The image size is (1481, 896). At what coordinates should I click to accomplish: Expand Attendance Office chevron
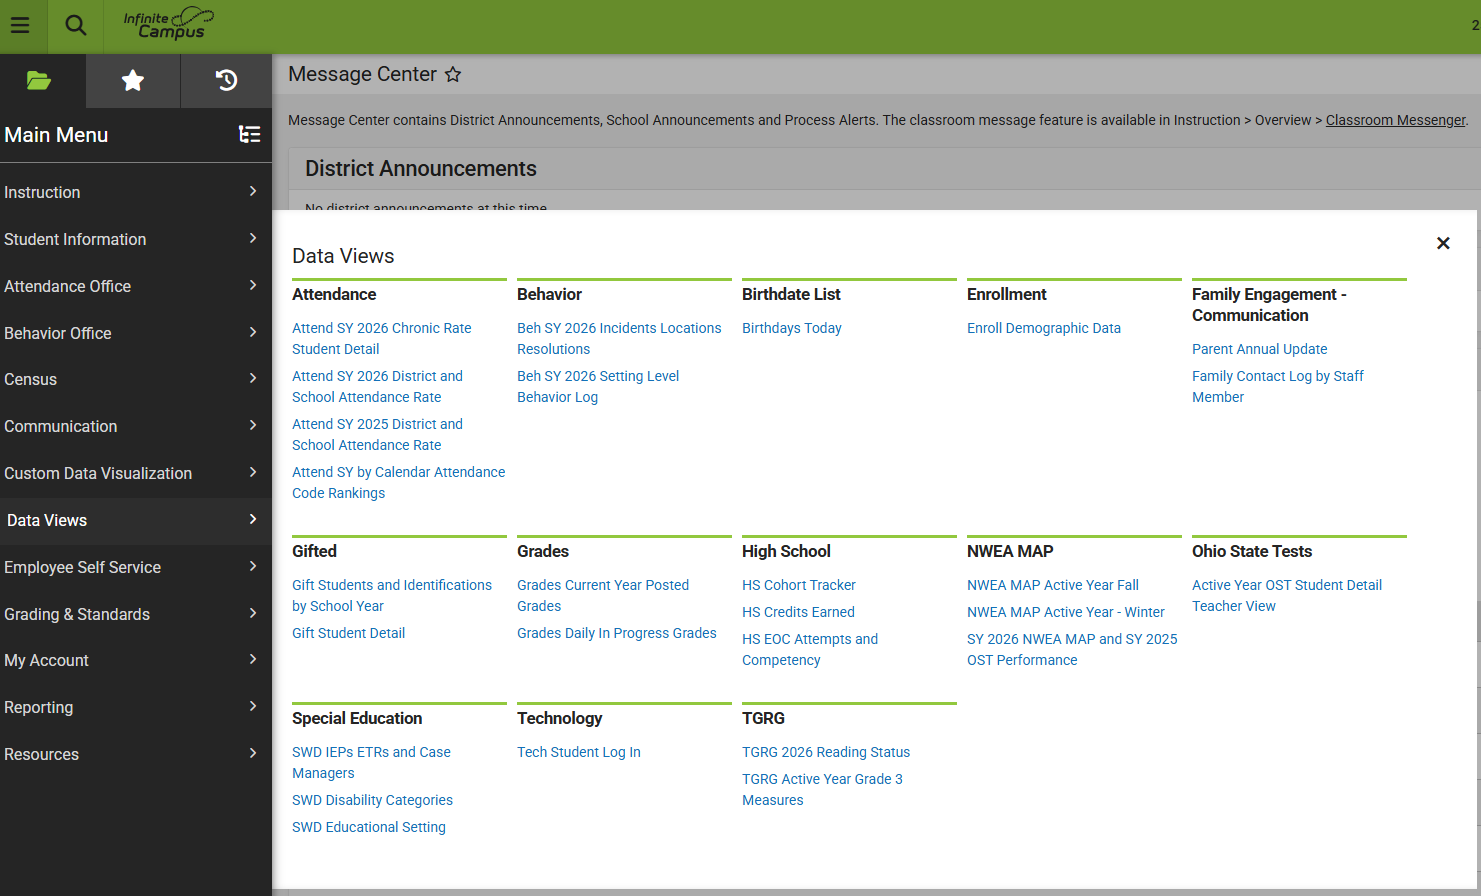[253, 285]
